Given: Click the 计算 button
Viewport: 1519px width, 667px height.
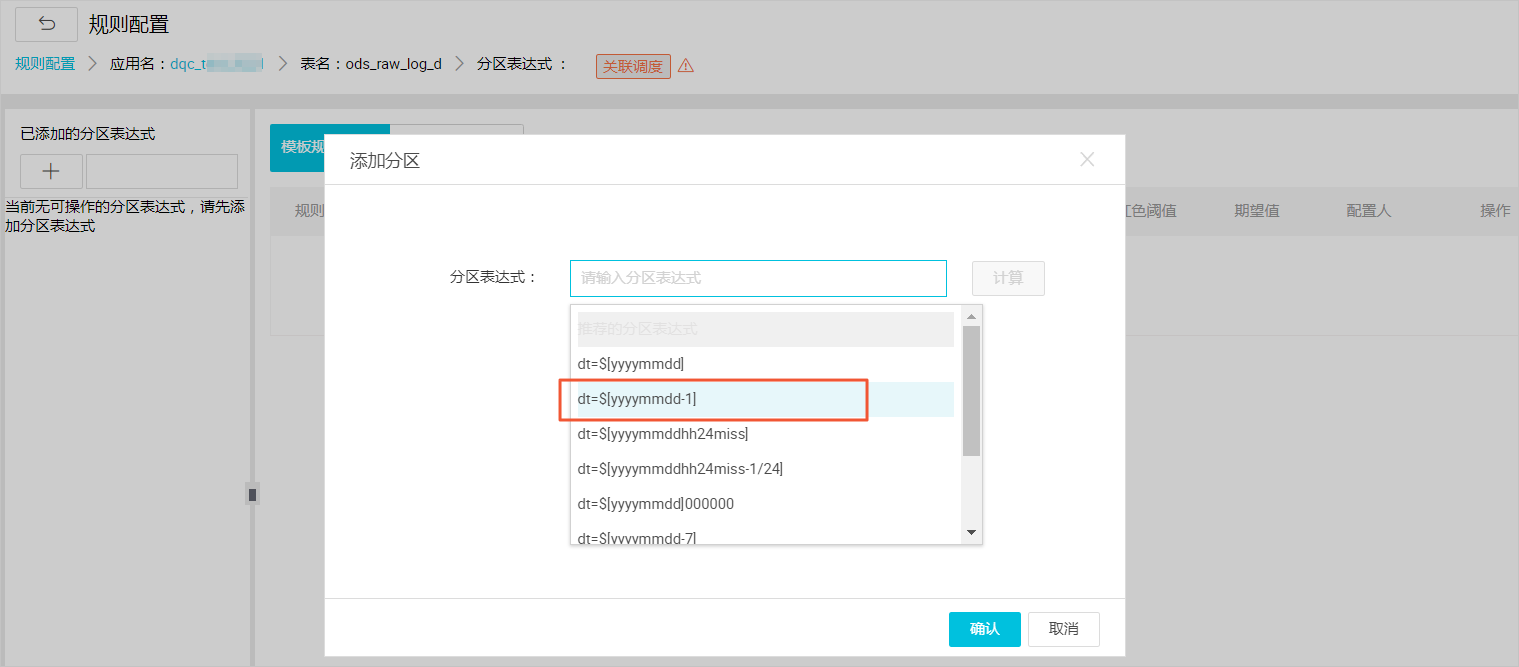Looking at the screenshot, I should click(x=1008, y=278).
